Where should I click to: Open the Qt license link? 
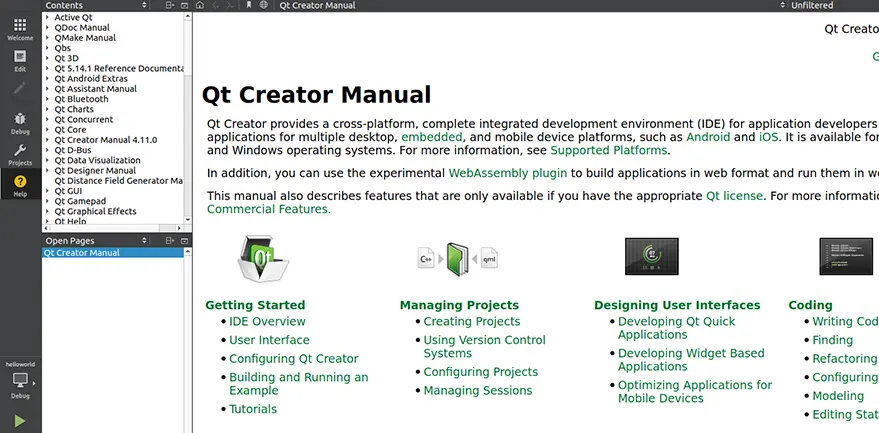[x=734, y=196]
